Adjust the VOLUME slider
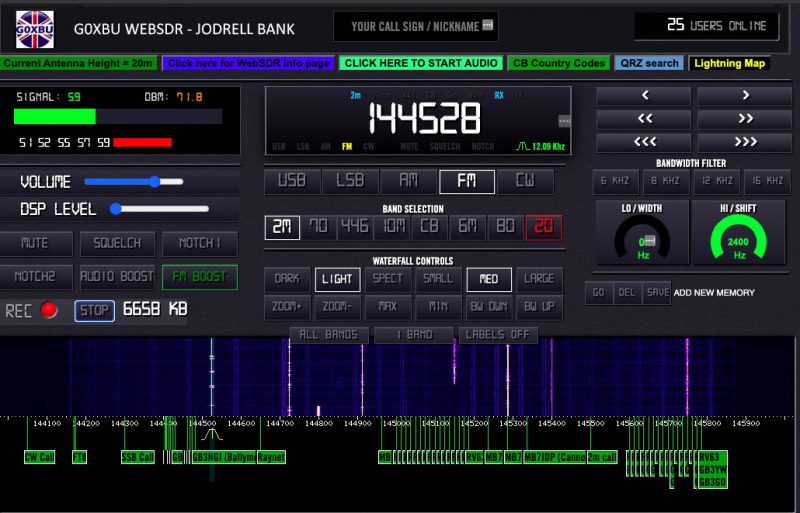 [134, 182]
